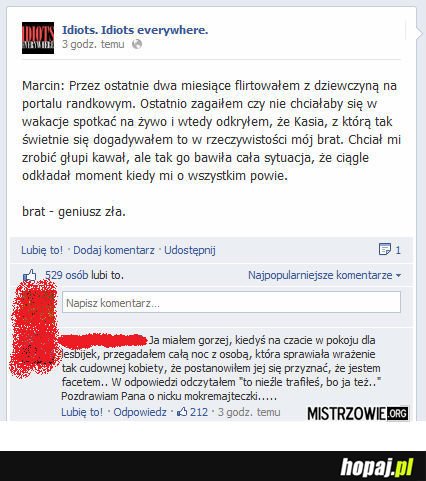Click Dodaj komentarz under the post
The image size is (426, 481).
tap(114, 250)
